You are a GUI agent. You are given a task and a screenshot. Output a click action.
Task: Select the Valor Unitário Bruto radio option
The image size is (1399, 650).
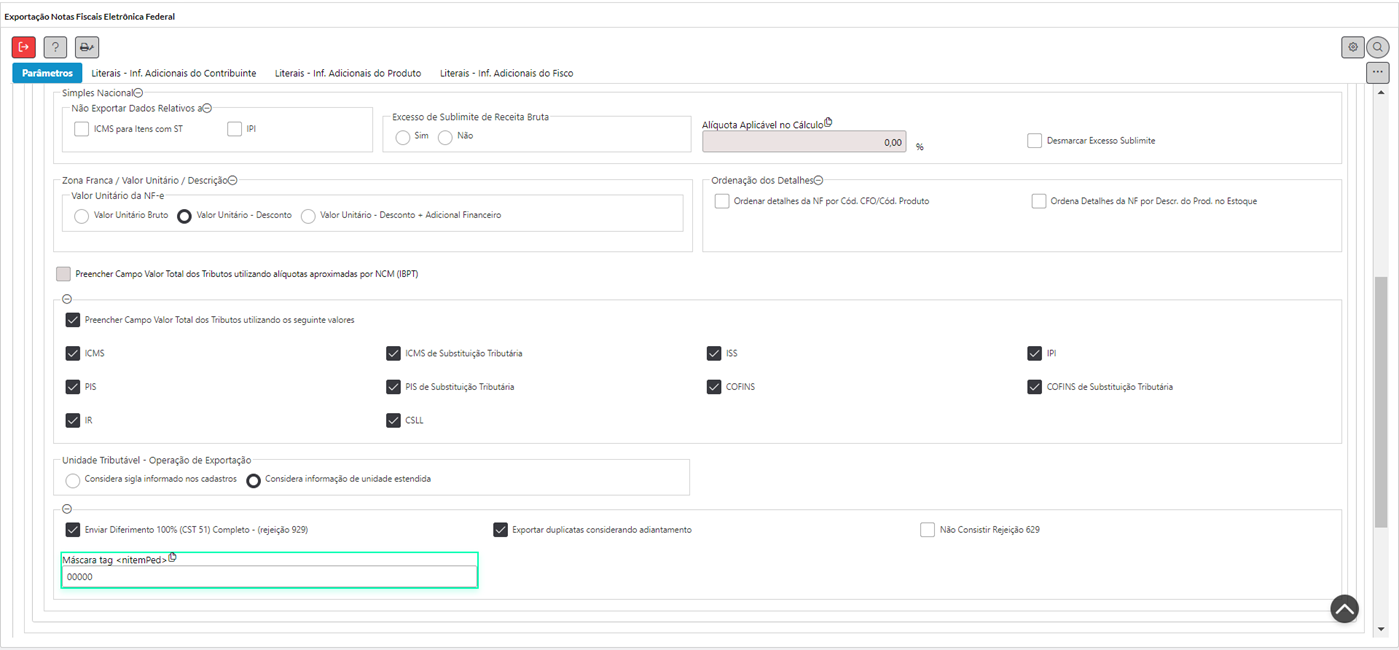click(82, 216)
